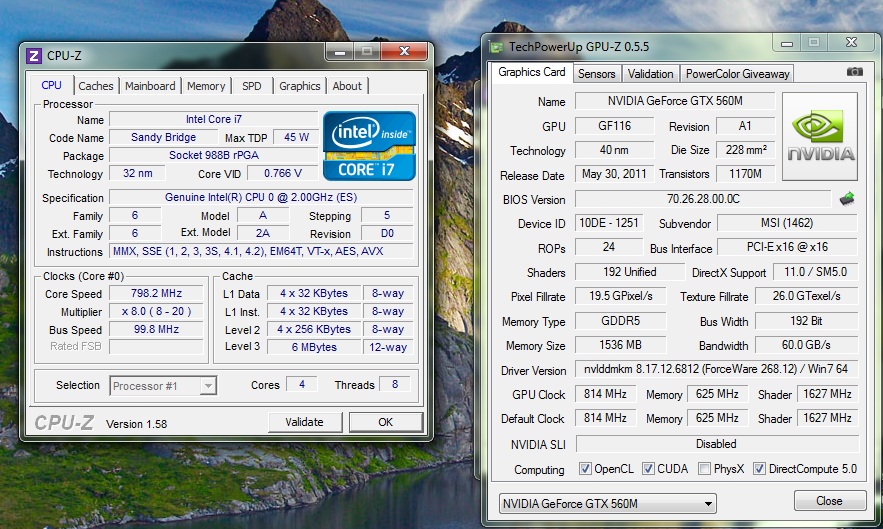Minimize the GPU-Z window
The width and height of the screenshot is (883, 529).
787,43
